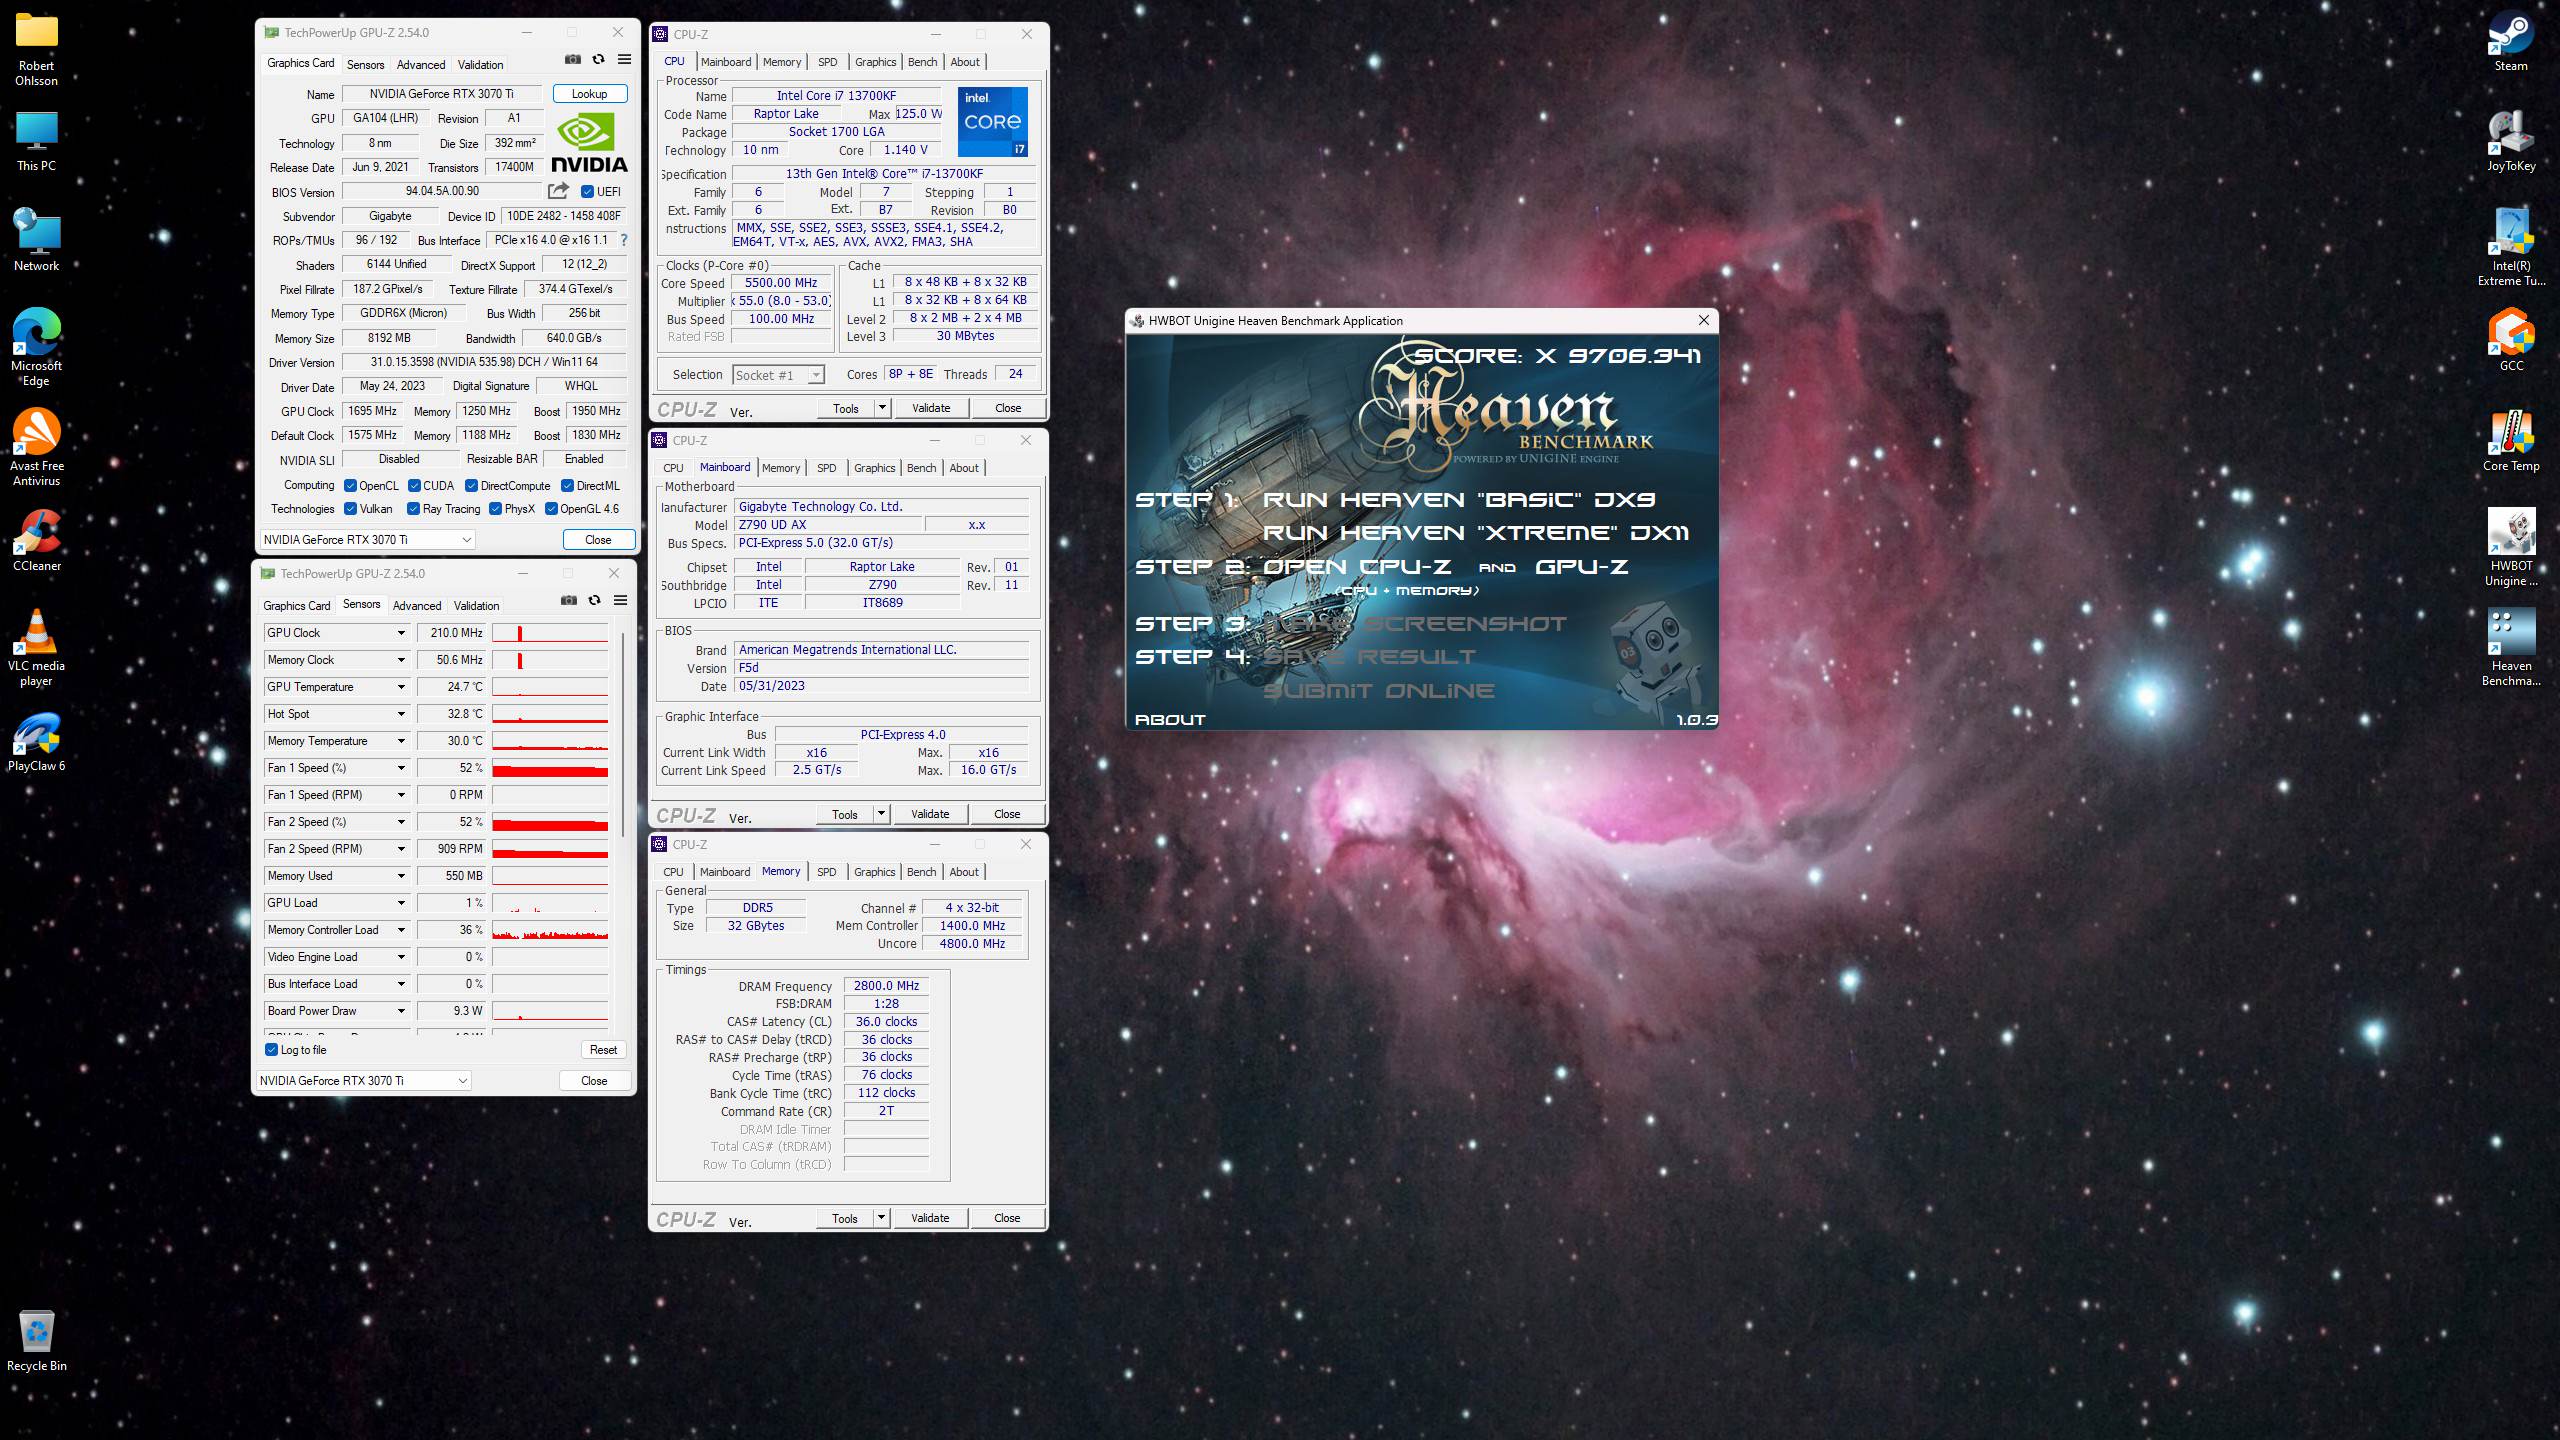This screenshot has width=2560, height=1440.
Task: Switch to SPD tab in top CPU-Z window
Action: [x=828, y=62]
